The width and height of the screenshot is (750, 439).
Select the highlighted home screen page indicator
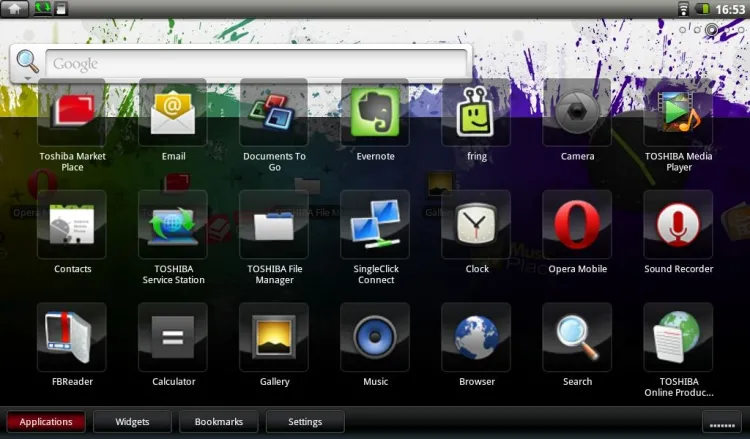(x=712, y=30)
